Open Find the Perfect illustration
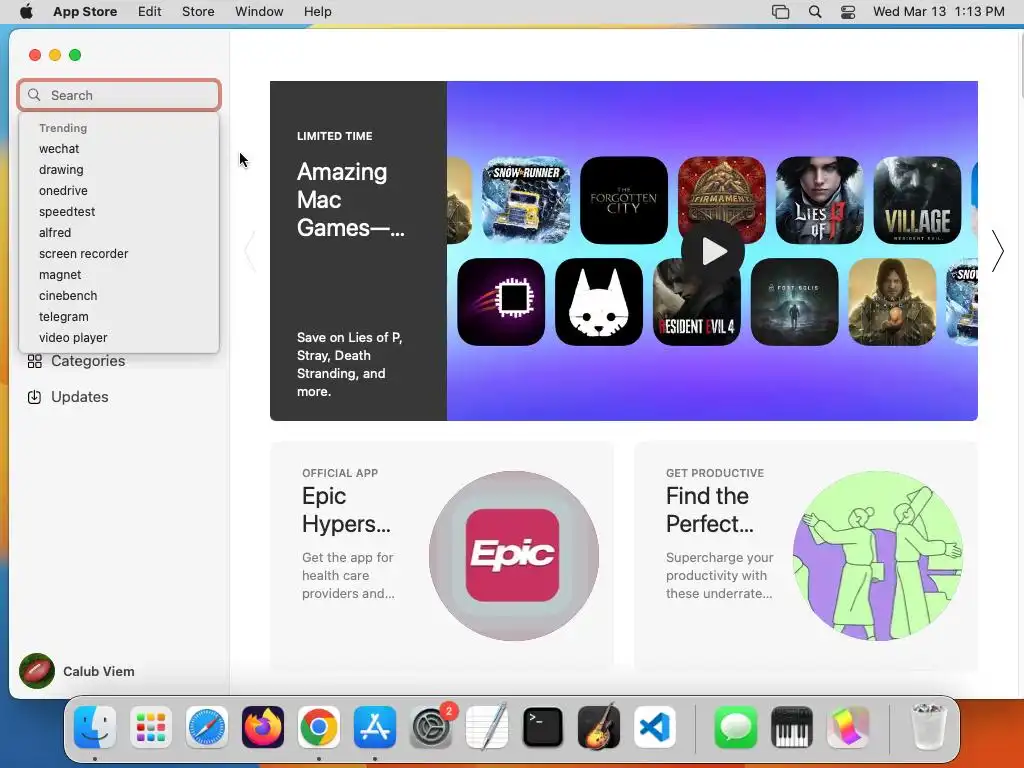1024x768 pixels. point(878,556)
